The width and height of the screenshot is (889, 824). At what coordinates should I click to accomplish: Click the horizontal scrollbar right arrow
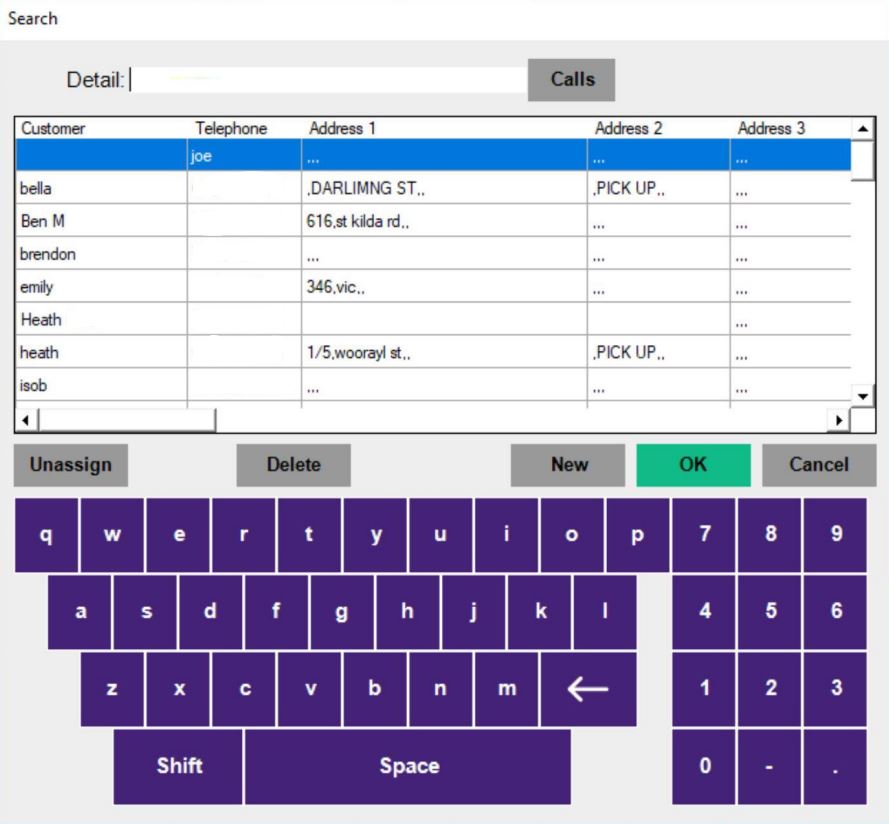[839, 420]
